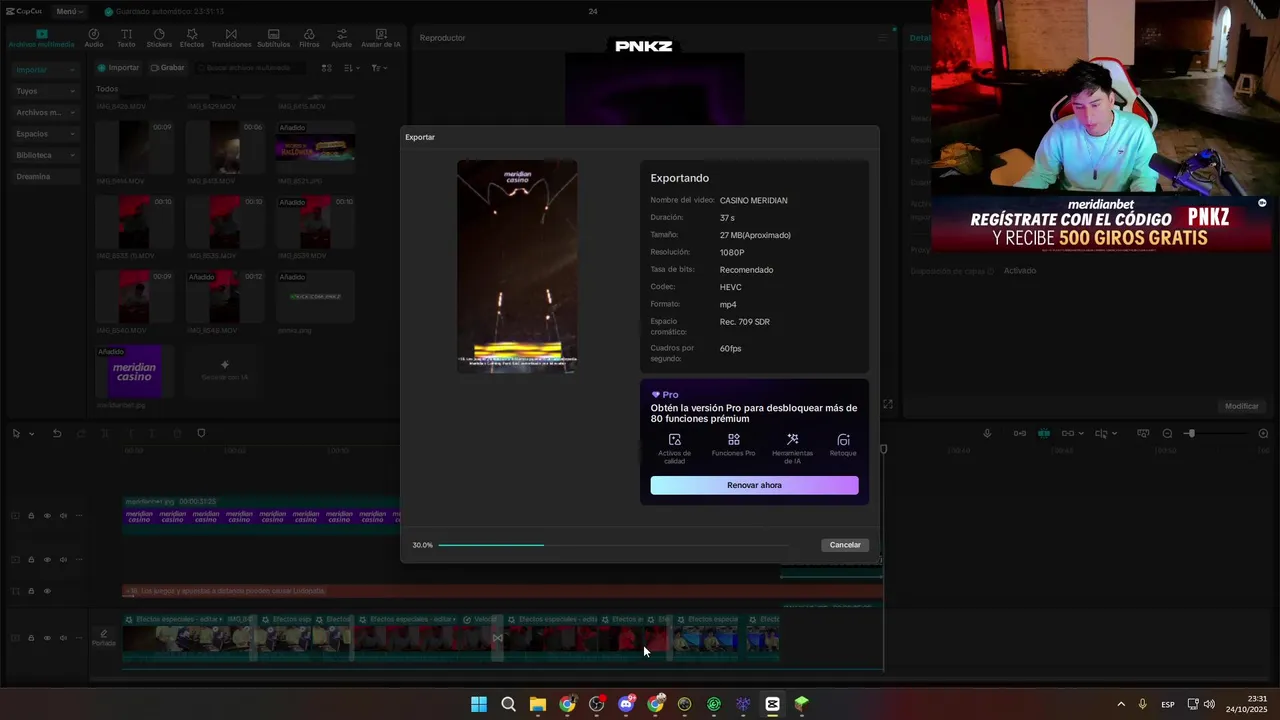Open the Texto tab
This screenshot has height=720, width=1280.
coord(126,38)
